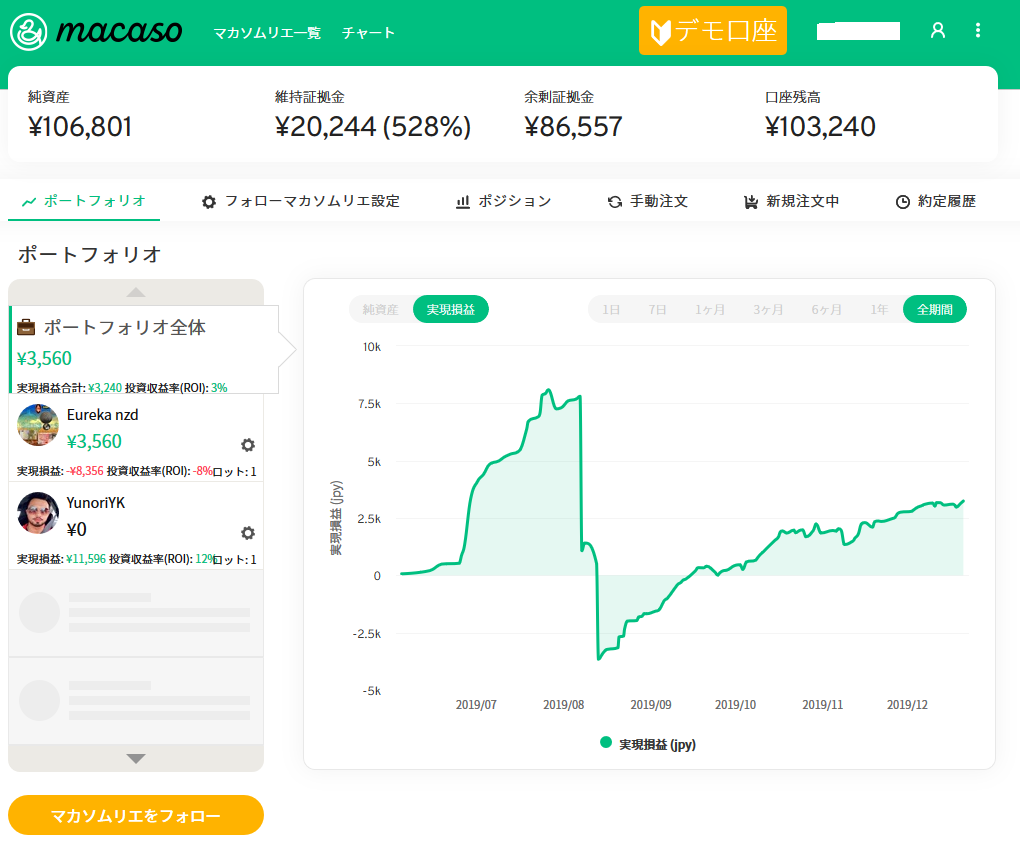Click the YunoriYK profile avatar
The image size is (1020, 864).
38,513
